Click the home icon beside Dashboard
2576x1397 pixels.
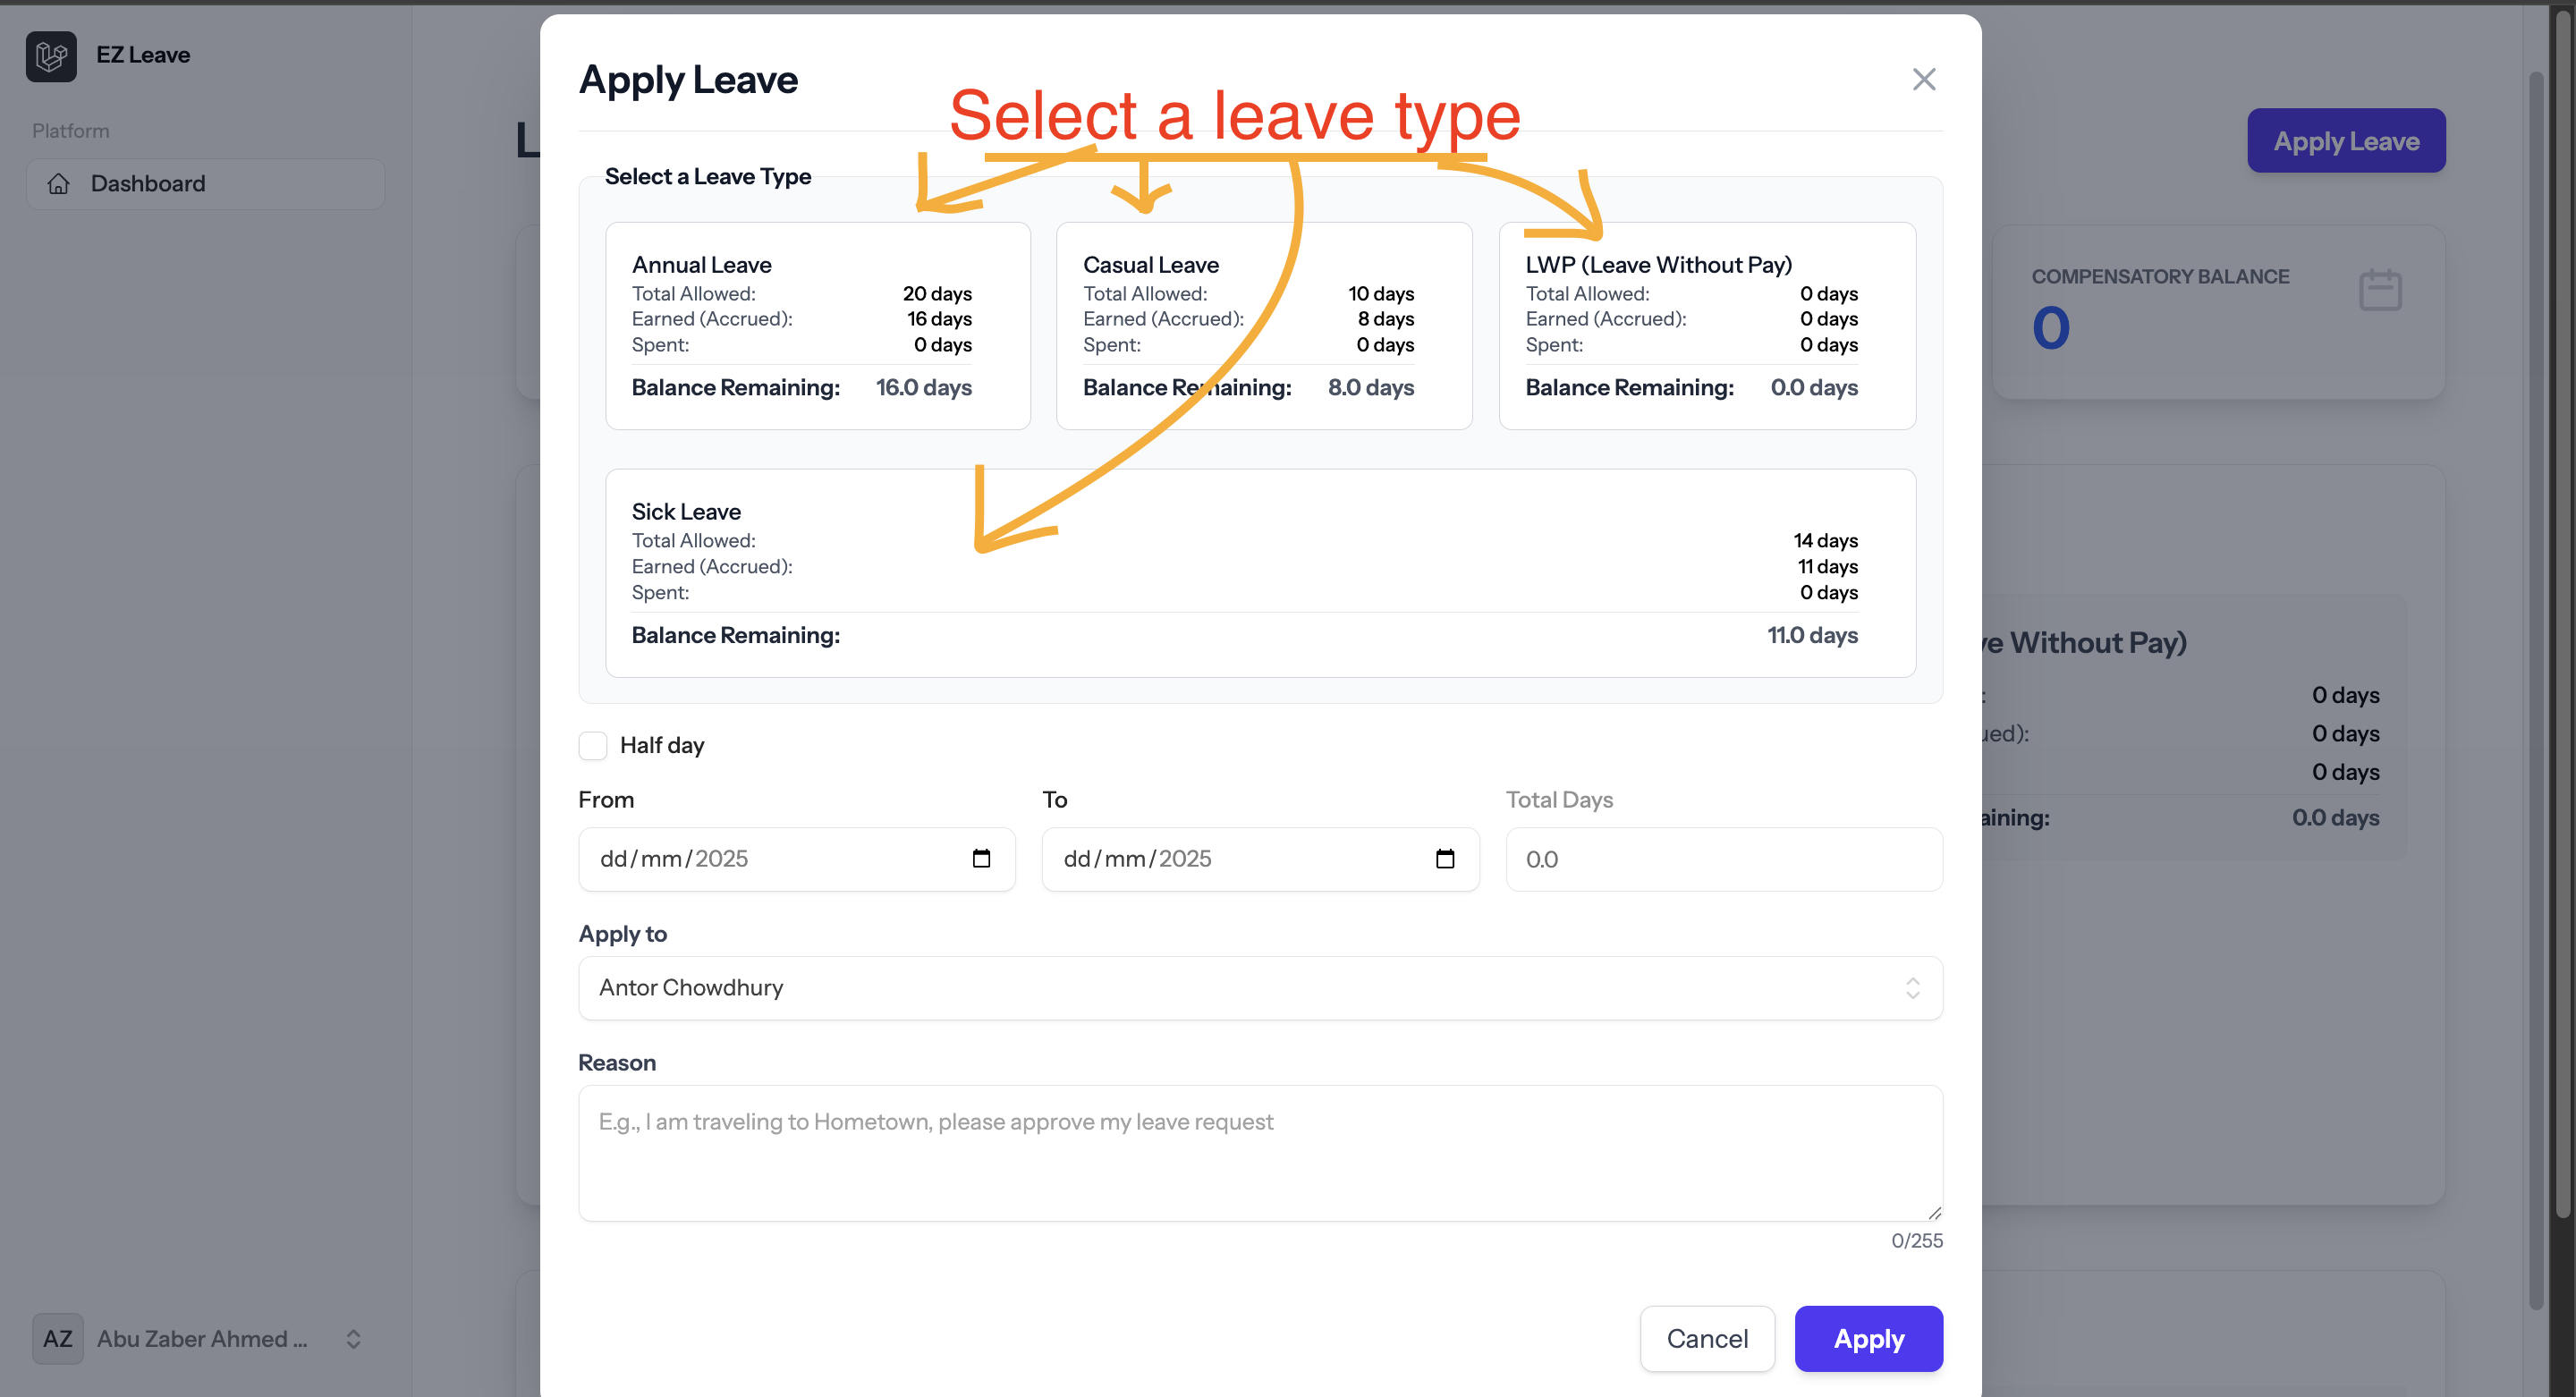(x=59, y=183)
